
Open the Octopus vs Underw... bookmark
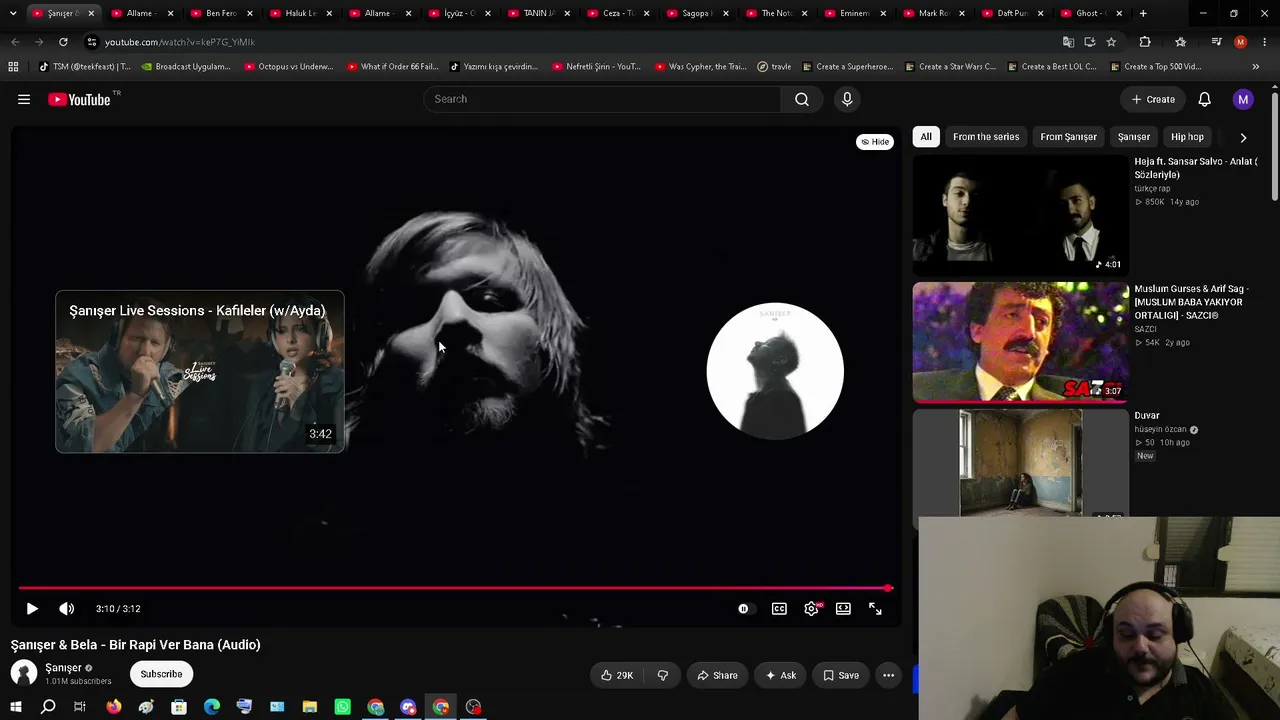coord(287,67)
